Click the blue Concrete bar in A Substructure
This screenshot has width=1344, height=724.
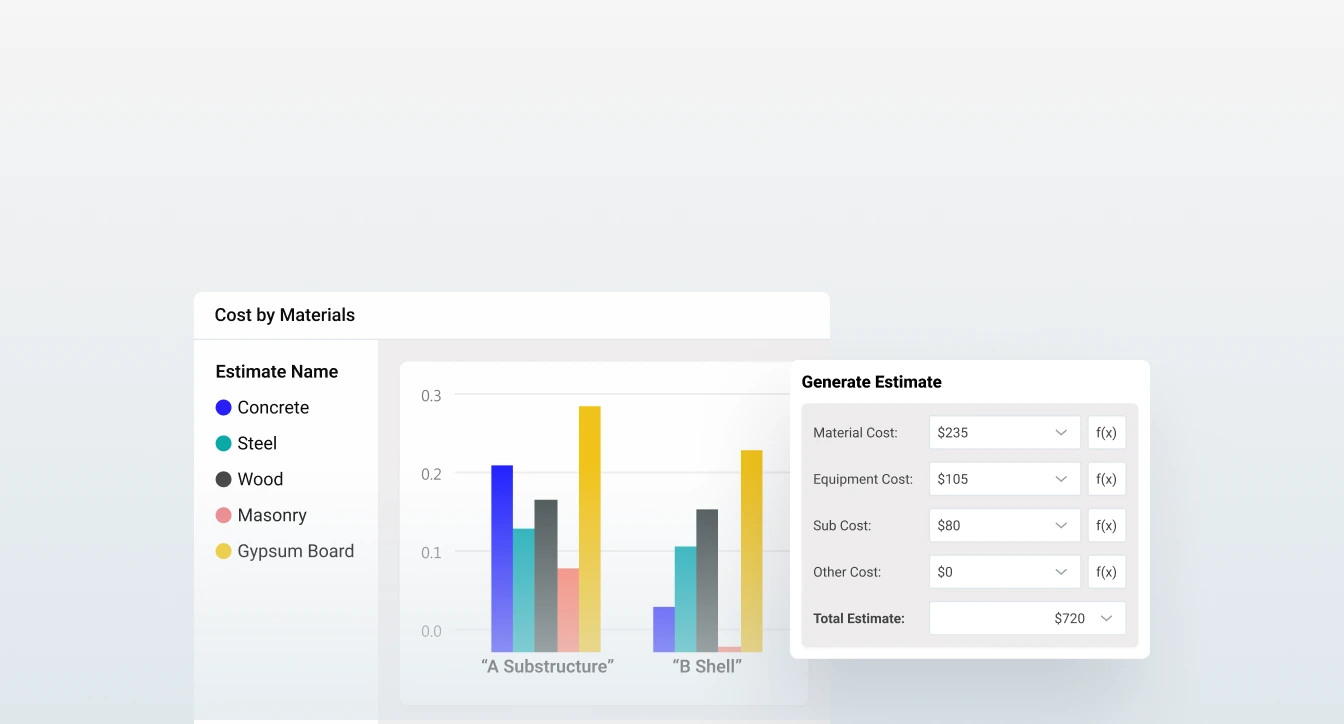(x=502, y=558)
